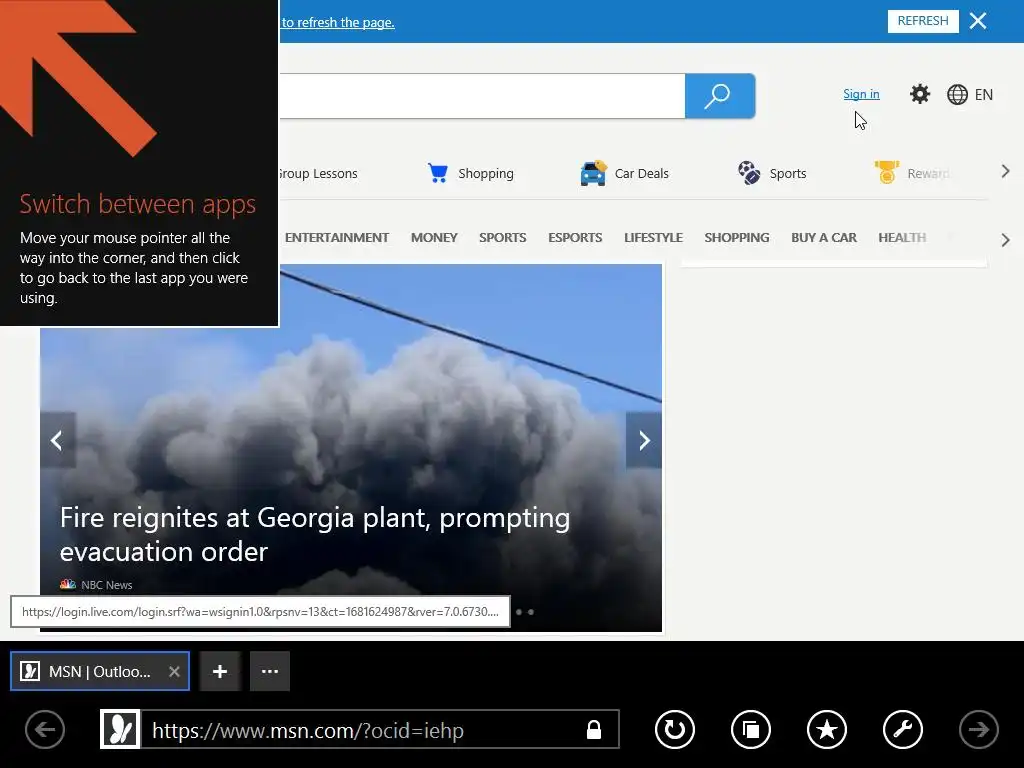Select the LIFESTYLE category
The width and height of the screenshot is (1024, 768).
tap(653, 238)
